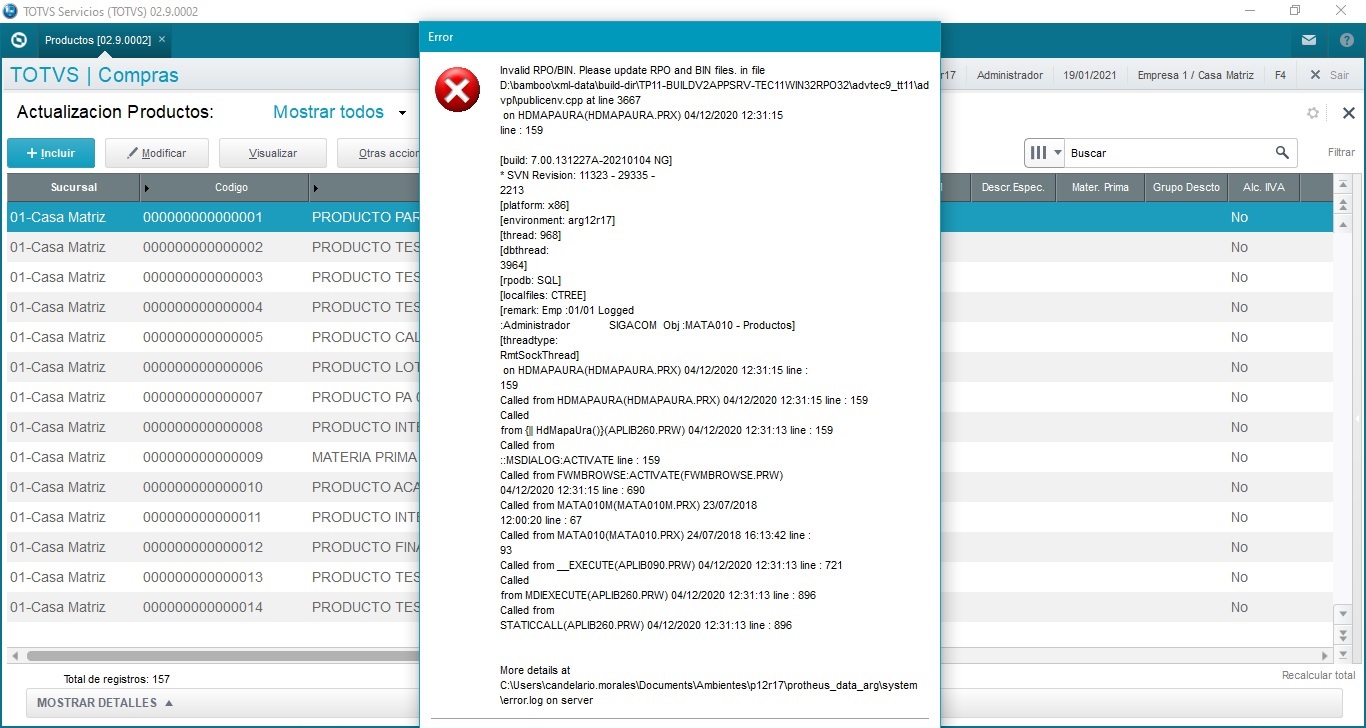Select row with code 000000000000010
This screenshot has height=728, width=1366.
[670, 487]
